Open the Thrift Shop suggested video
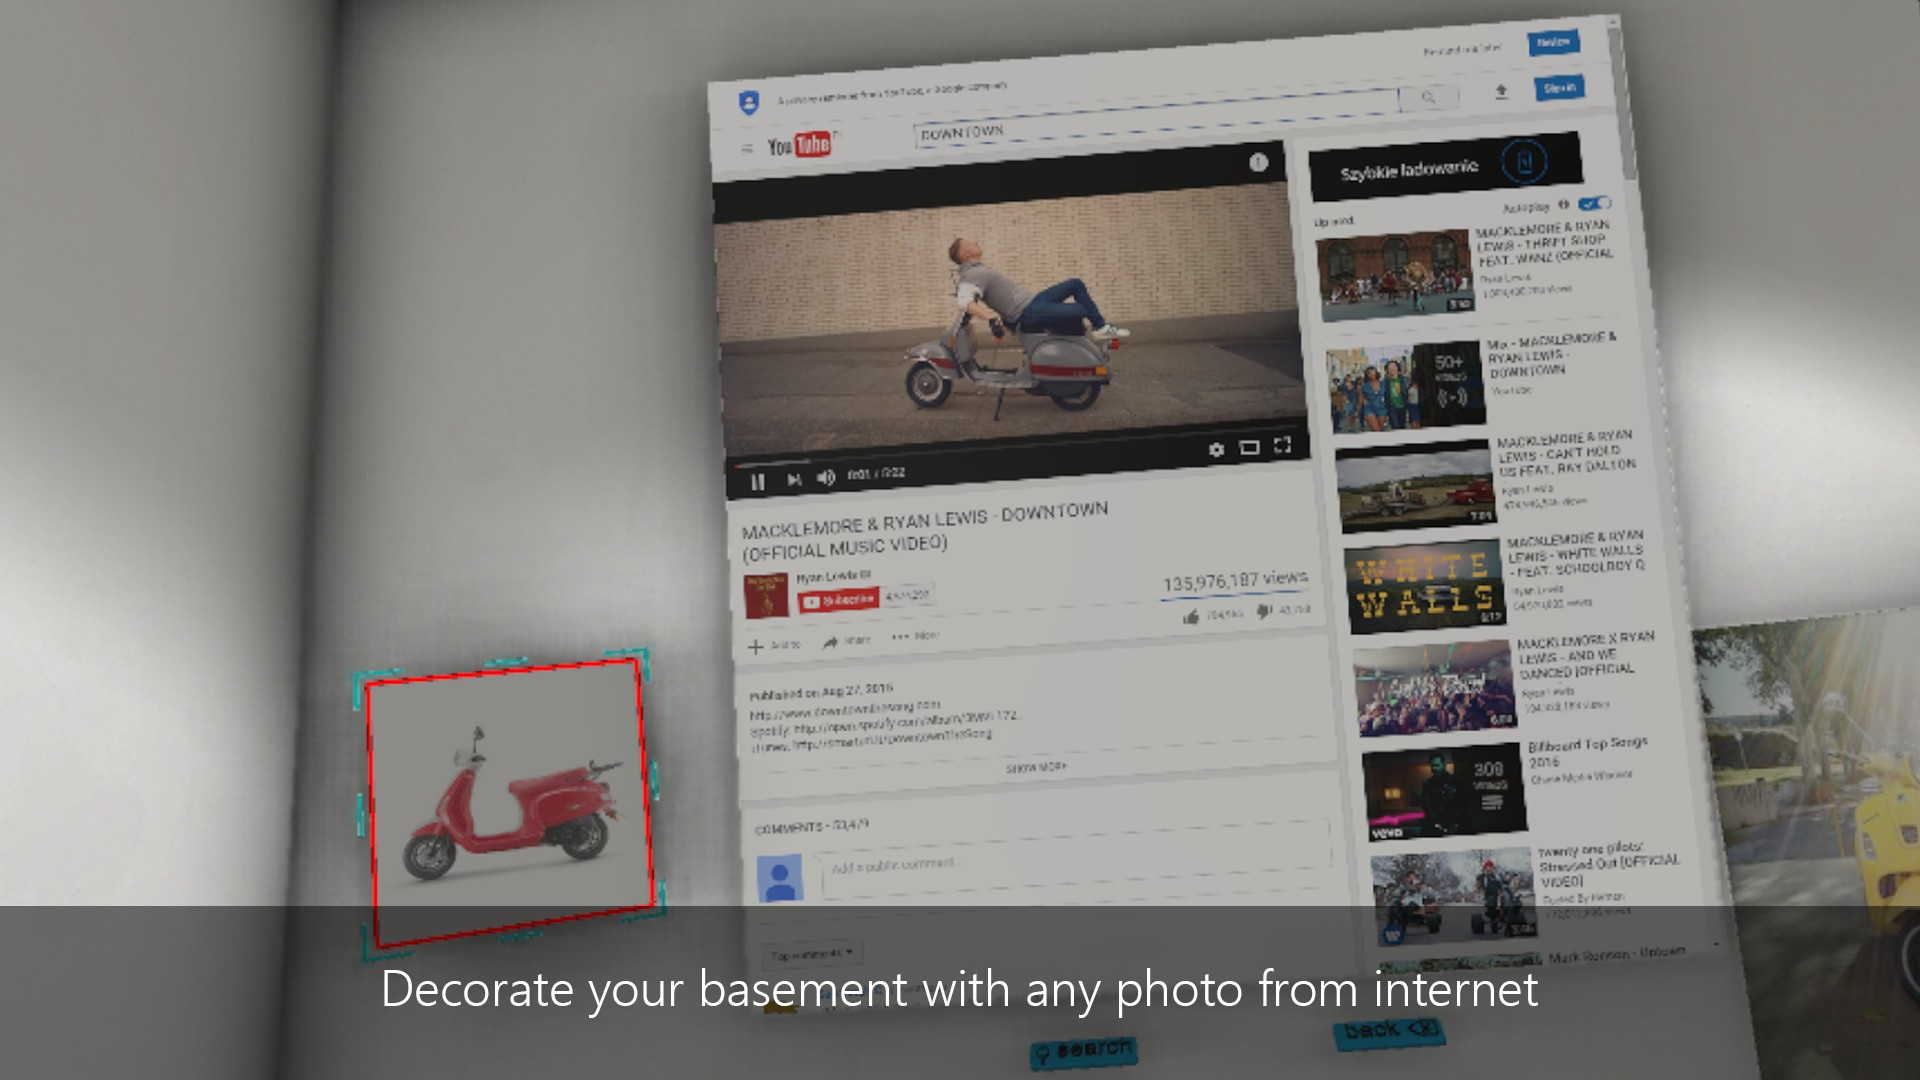The image size is (1920, 1080). (x=1394, y=275)
